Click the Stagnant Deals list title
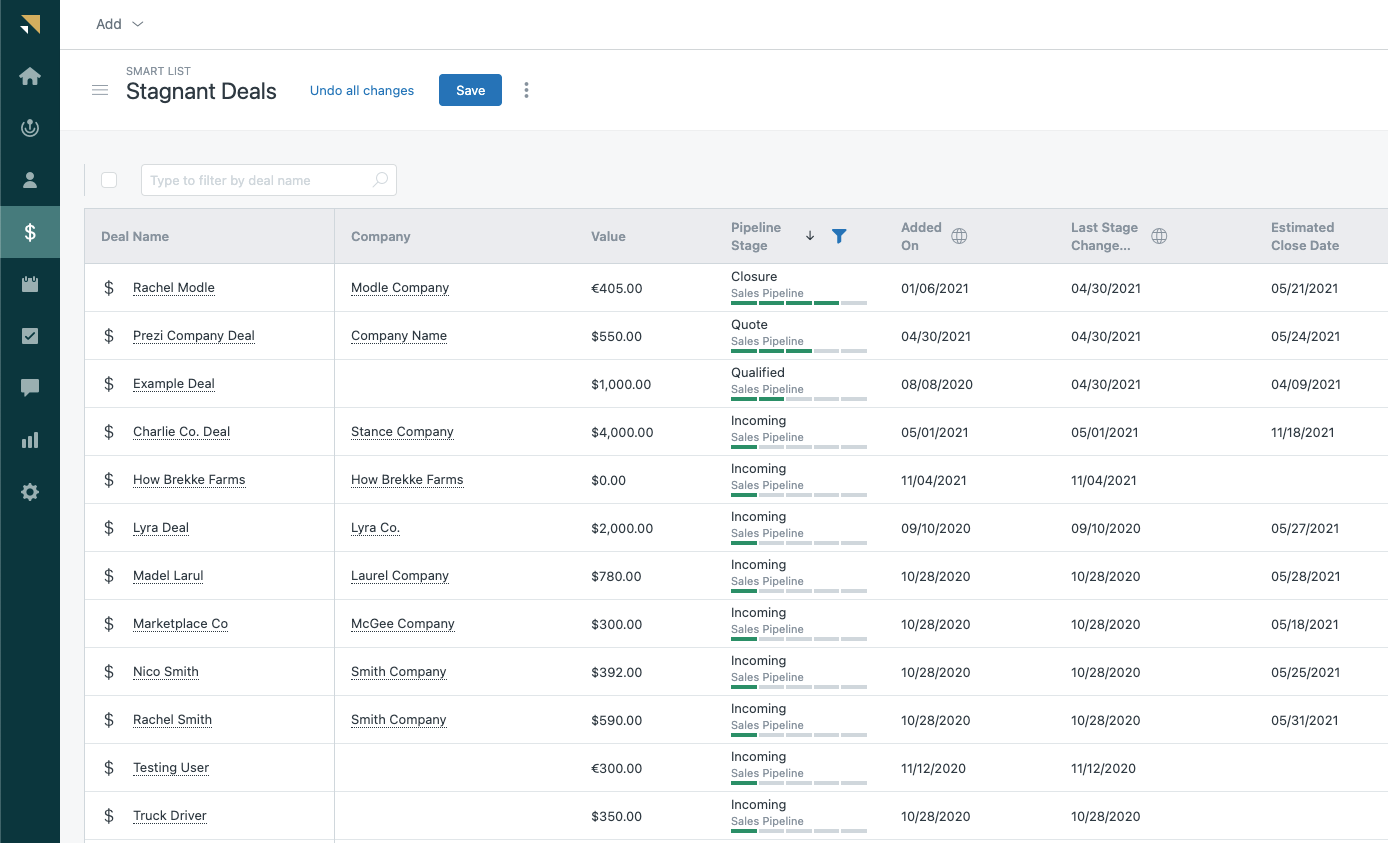The width and height of the screenshot is (1388, 843). tap(201, 92)
